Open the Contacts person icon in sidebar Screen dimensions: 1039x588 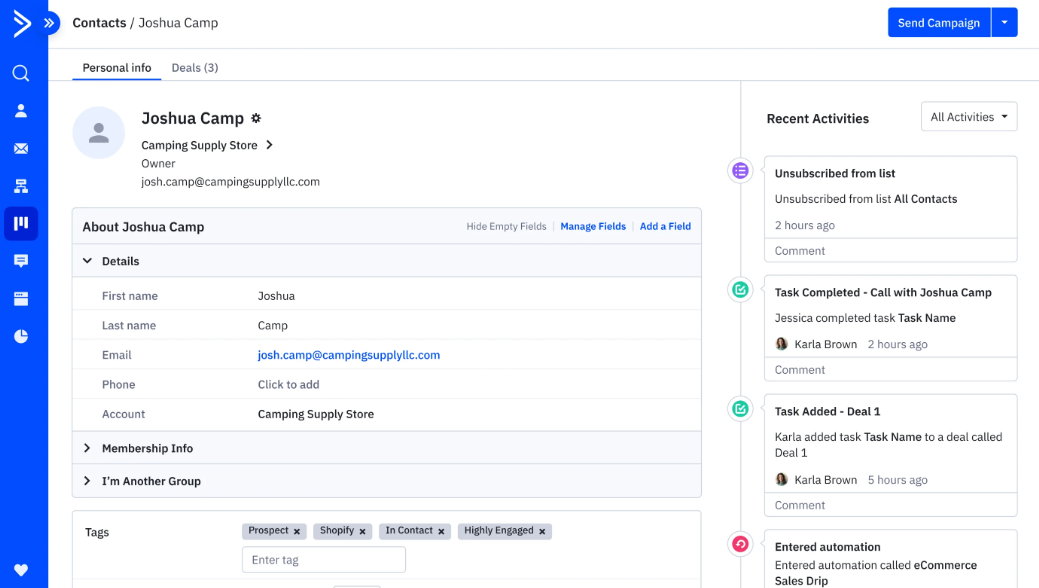22,110
